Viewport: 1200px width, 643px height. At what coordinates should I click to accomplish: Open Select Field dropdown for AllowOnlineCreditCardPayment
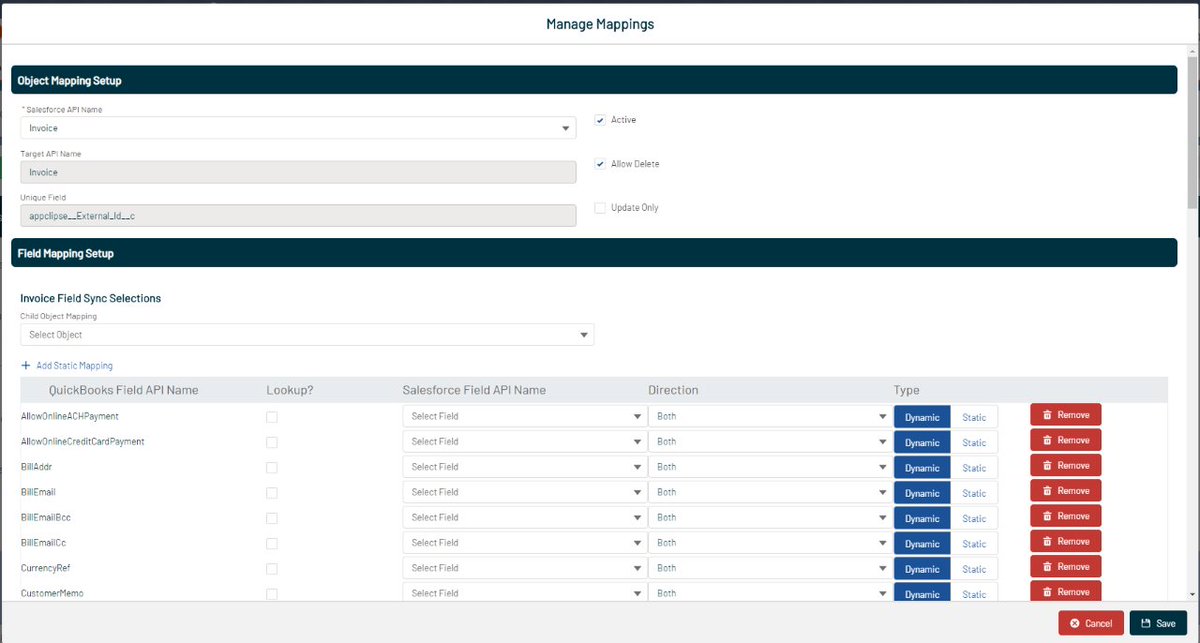[x=525, y=441]
